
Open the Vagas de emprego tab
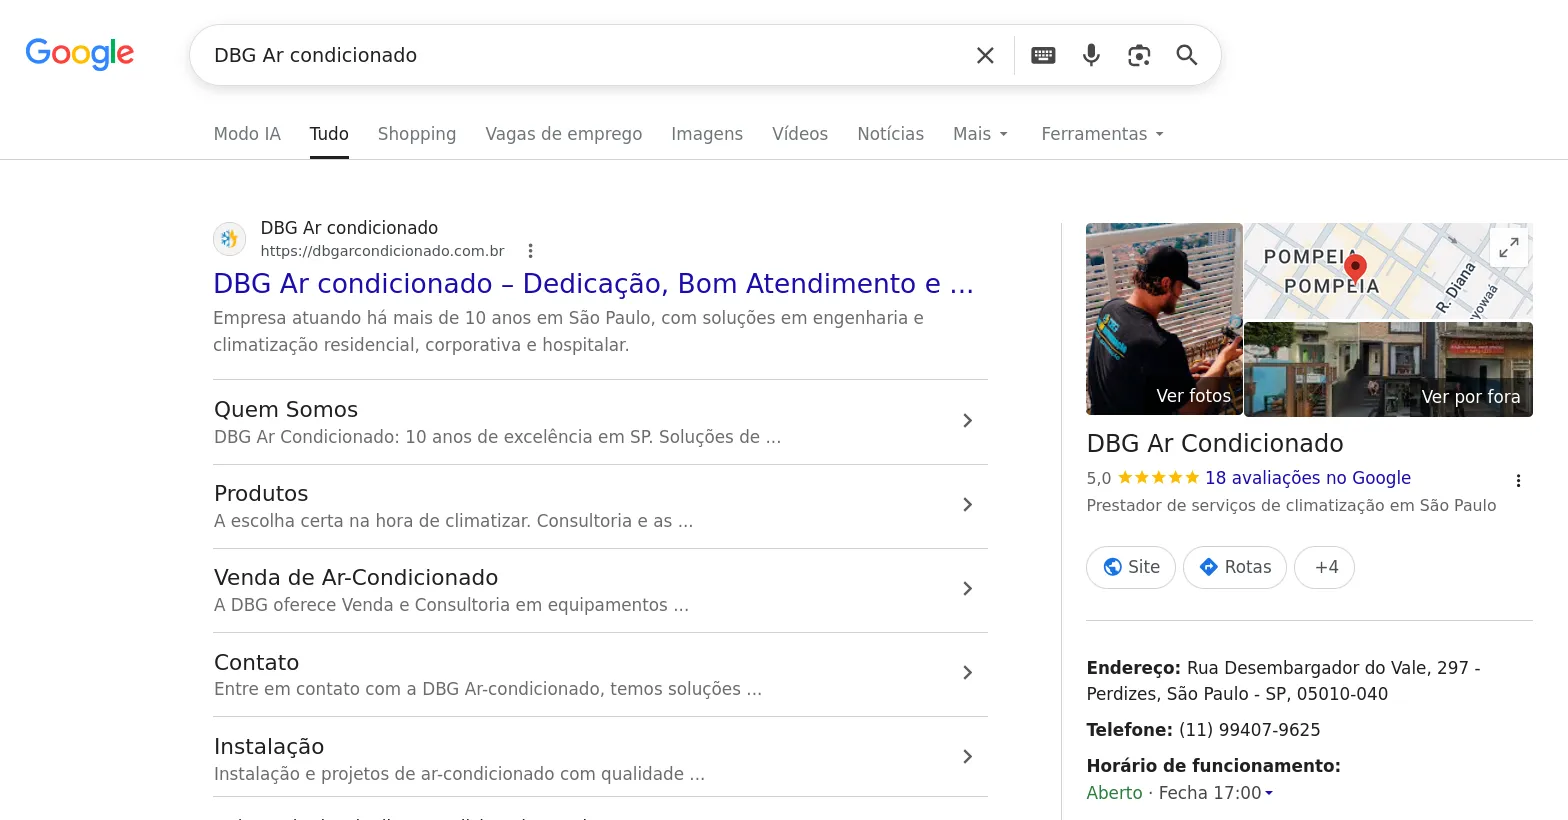564,134
